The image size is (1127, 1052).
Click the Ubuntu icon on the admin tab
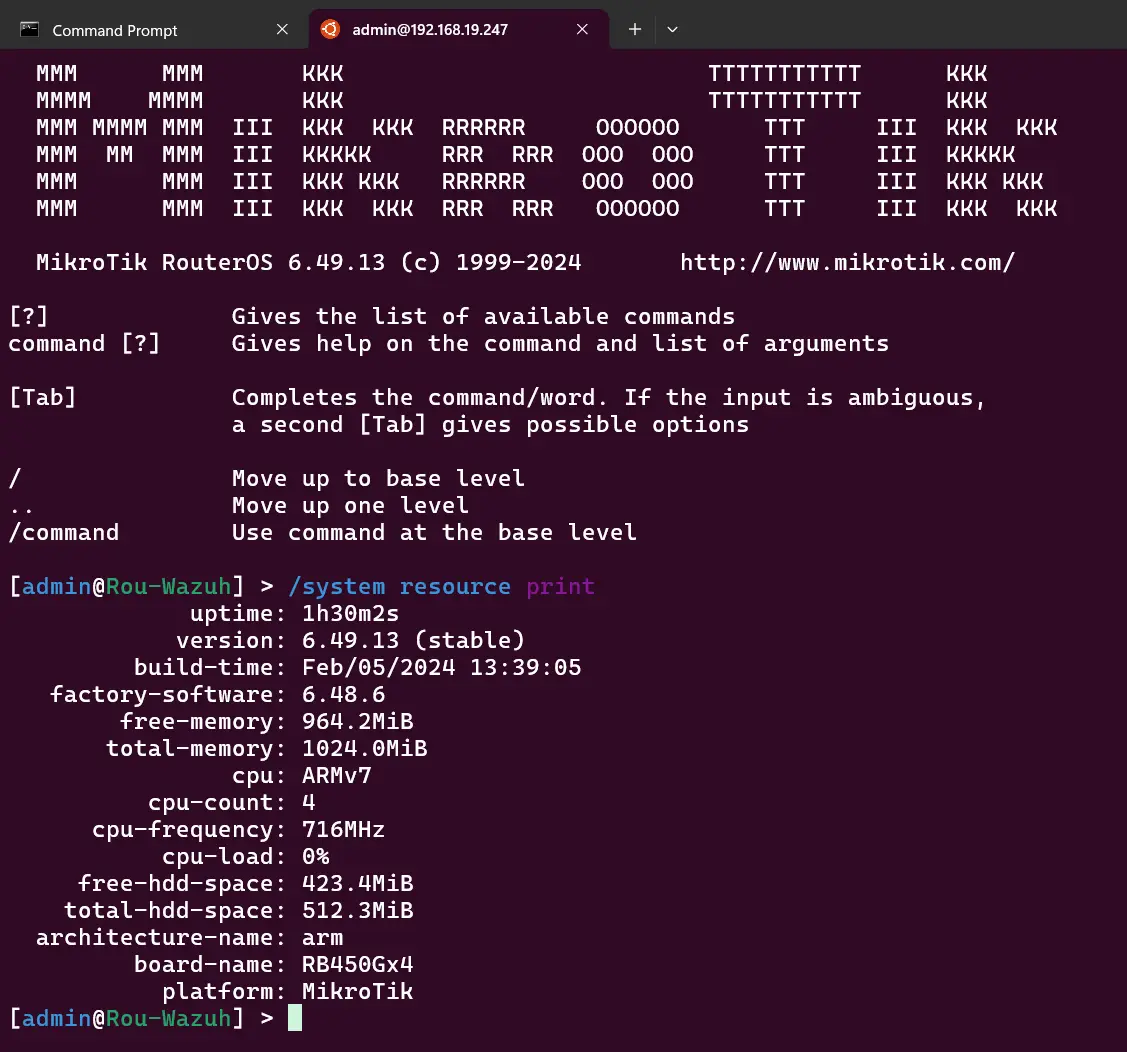[330, 30]
